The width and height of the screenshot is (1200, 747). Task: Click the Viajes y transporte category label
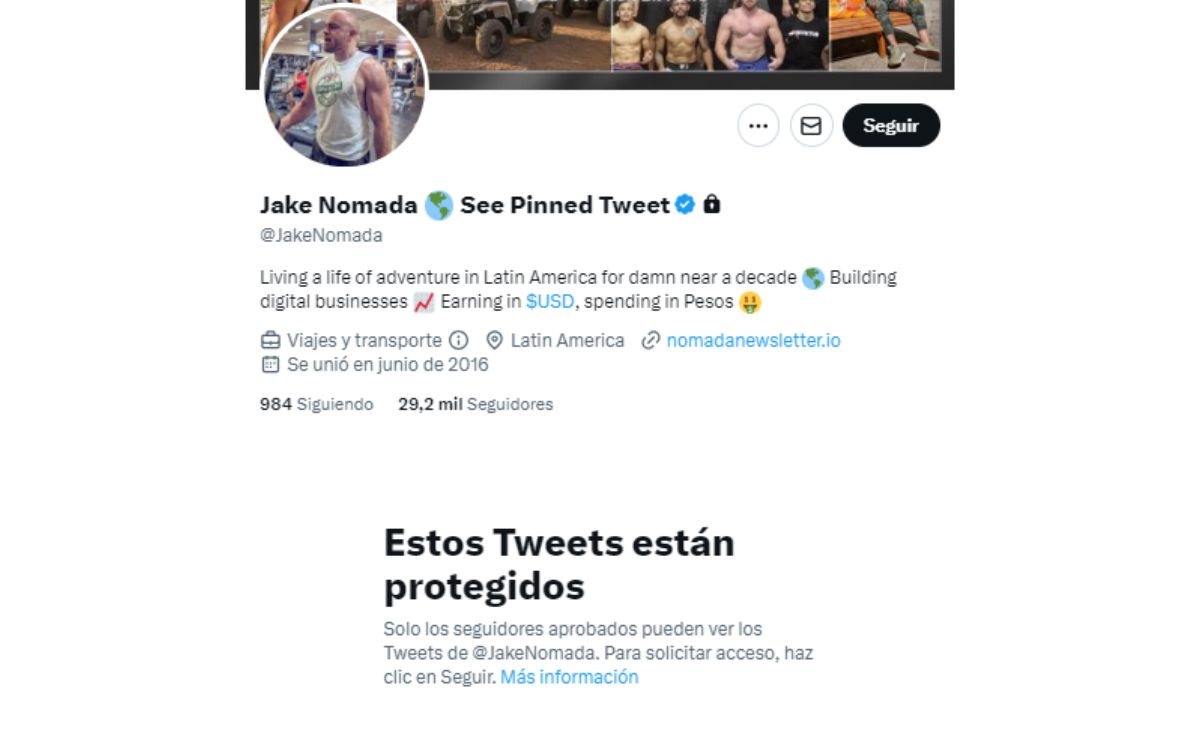(364, 340)
